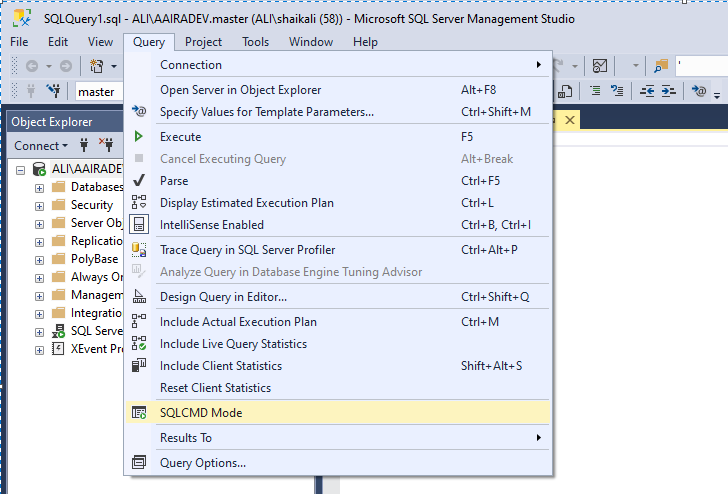Open the View menu
Screen dimensions: 728x494
pyautogui.click(x=100, y=42)
